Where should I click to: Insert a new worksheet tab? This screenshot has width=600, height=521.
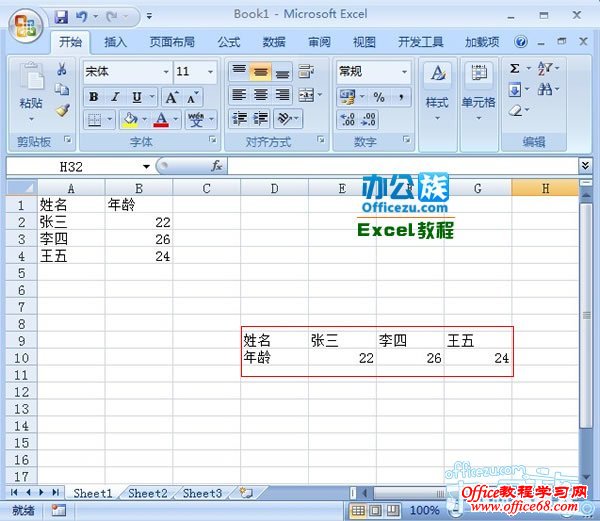[x=246, y=493]
